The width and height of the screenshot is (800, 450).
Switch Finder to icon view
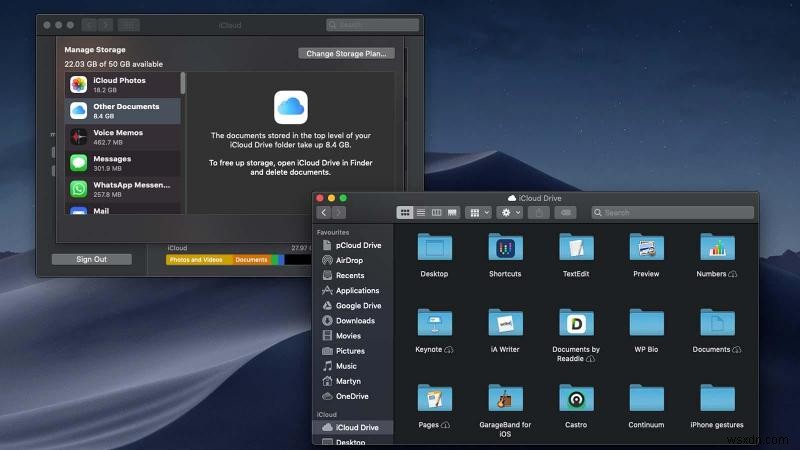[405, 213]
